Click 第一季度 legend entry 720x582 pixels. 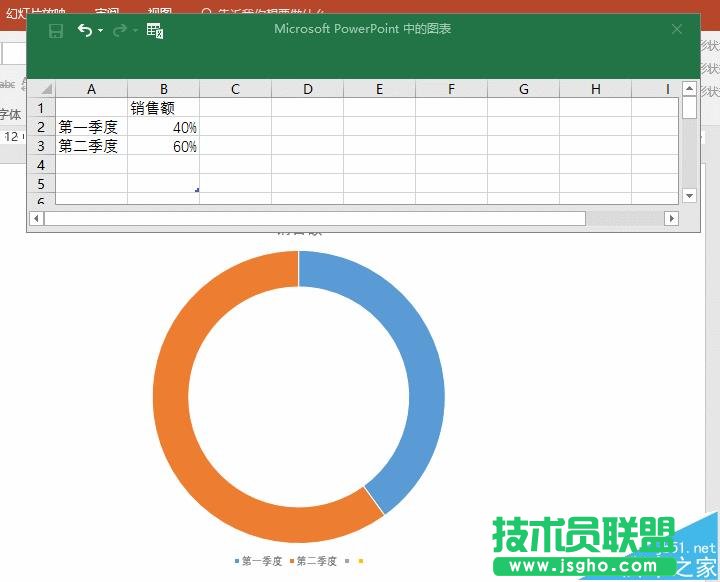point(258,561)
